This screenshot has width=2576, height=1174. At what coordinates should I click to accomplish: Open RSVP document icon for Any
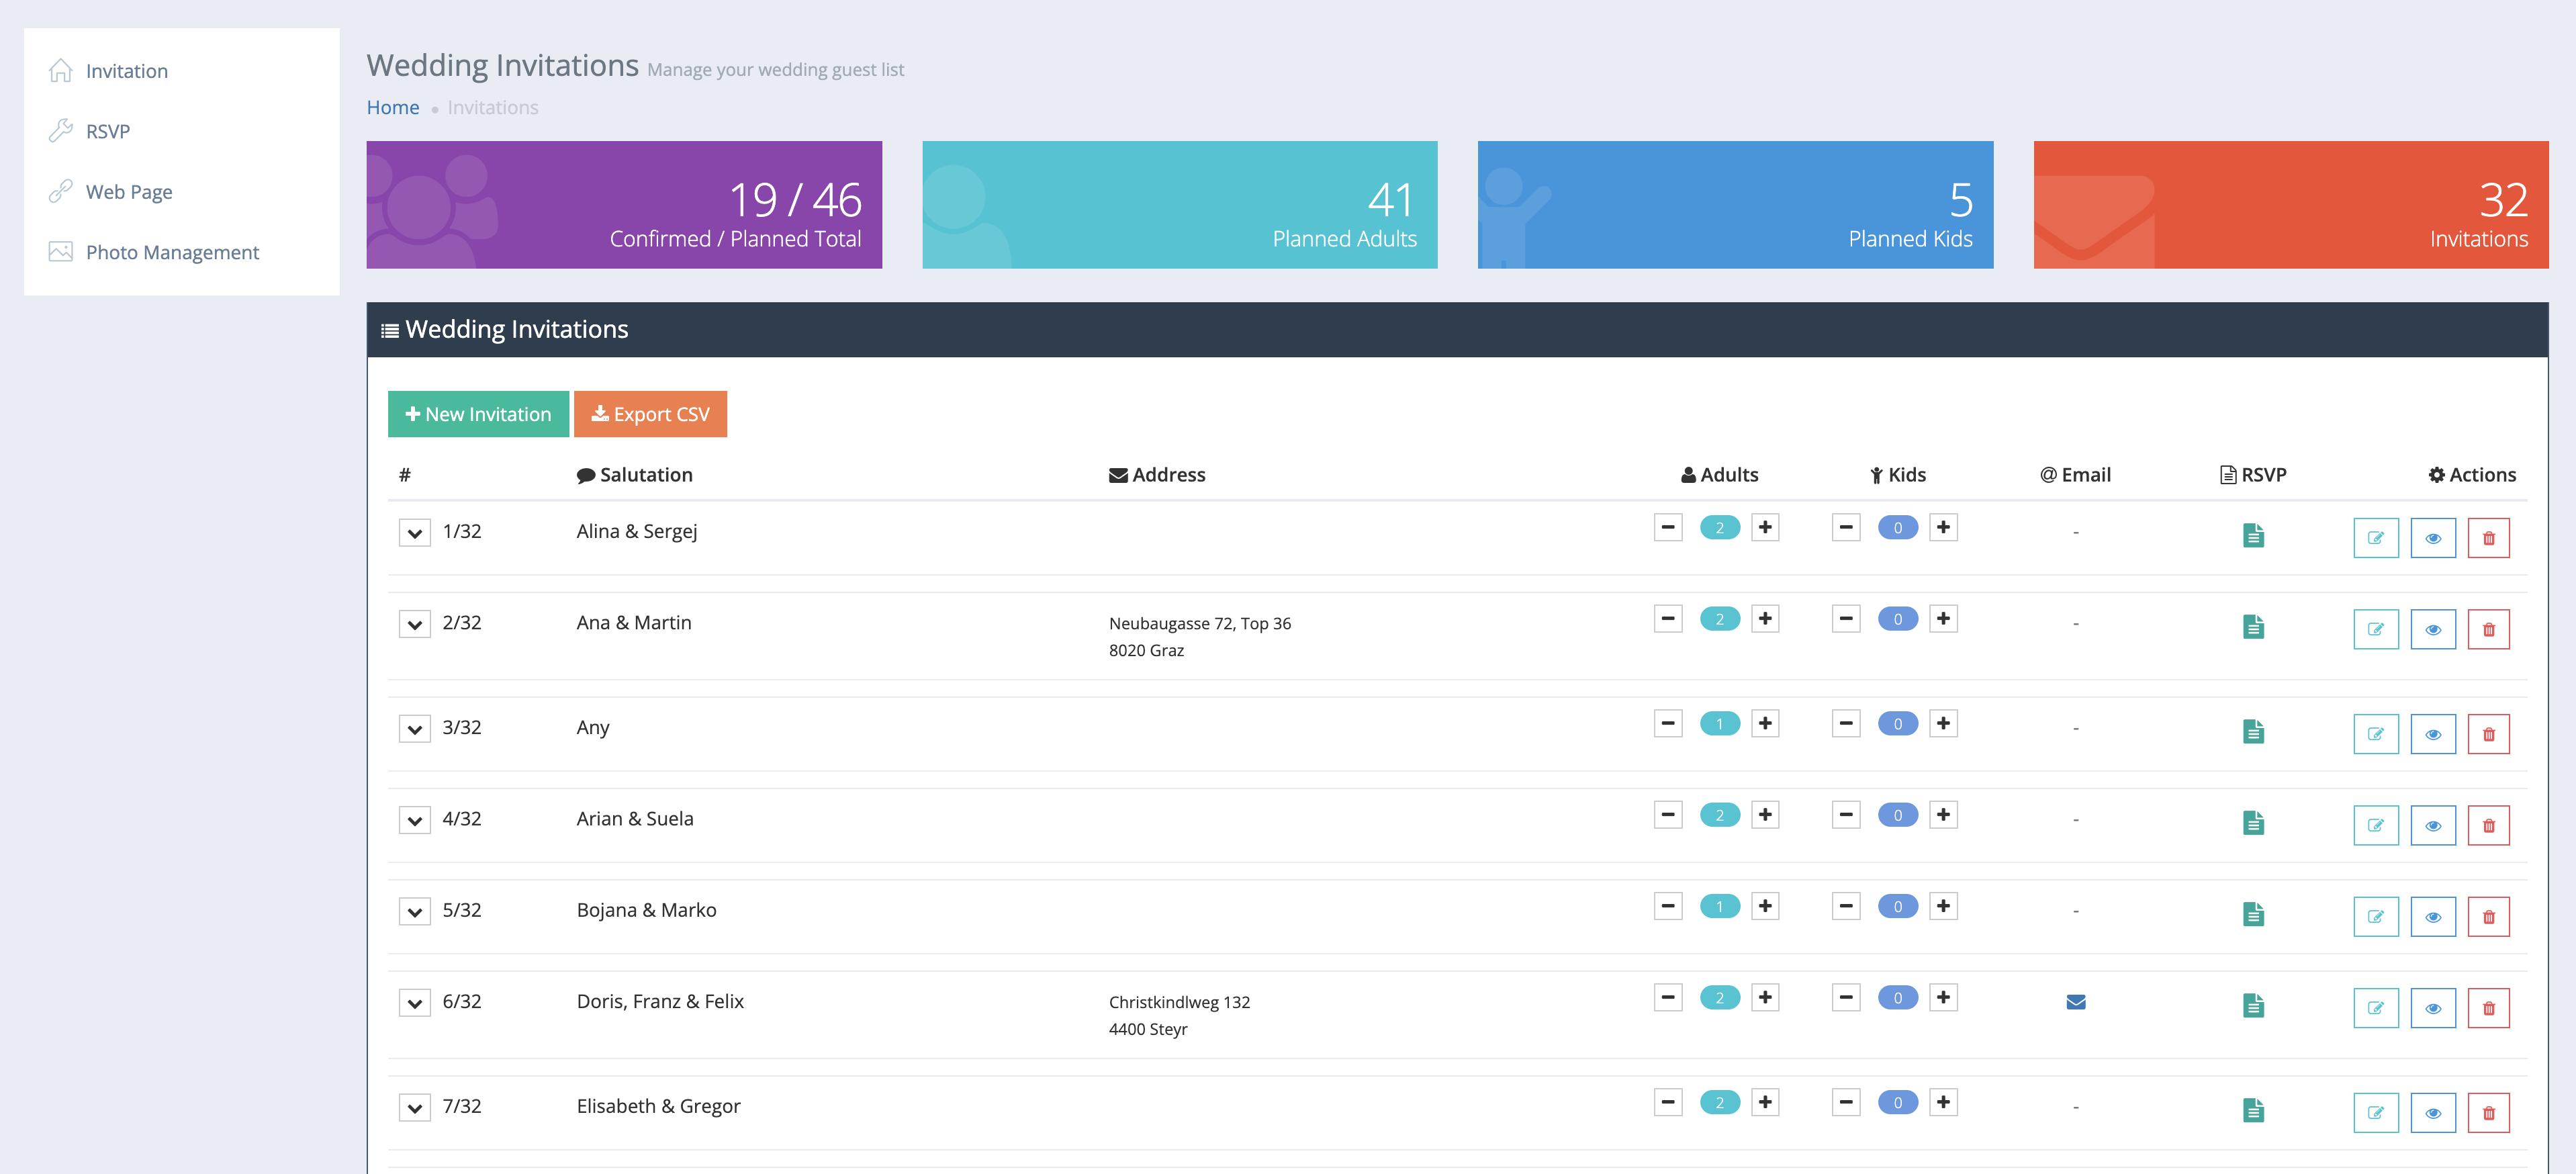[x=2252, y=732]
